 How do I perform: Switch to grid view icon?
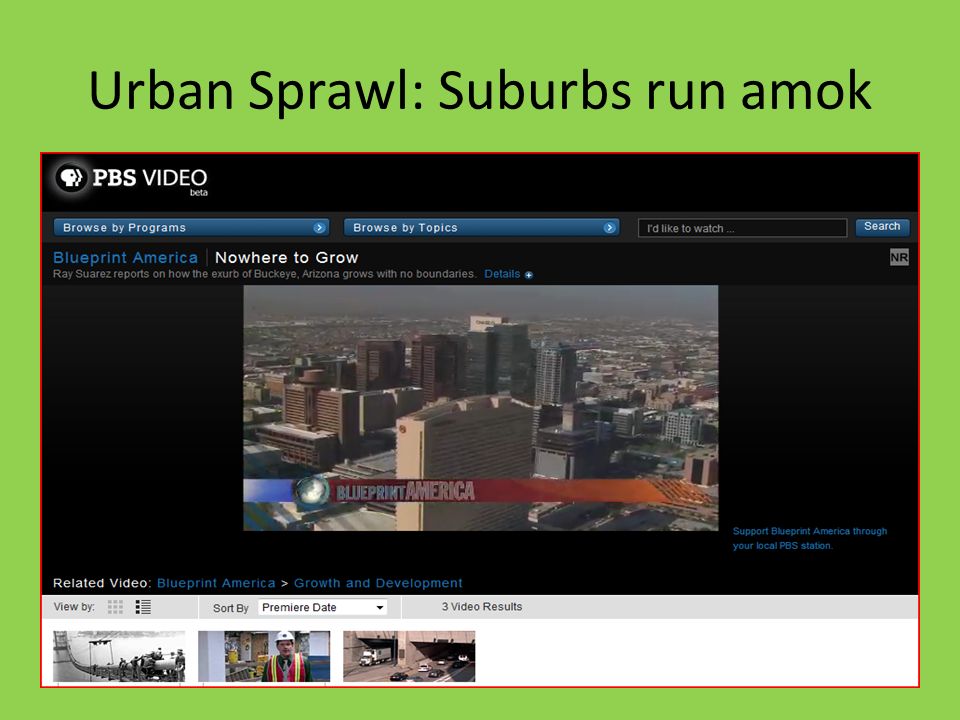(115, 607)
